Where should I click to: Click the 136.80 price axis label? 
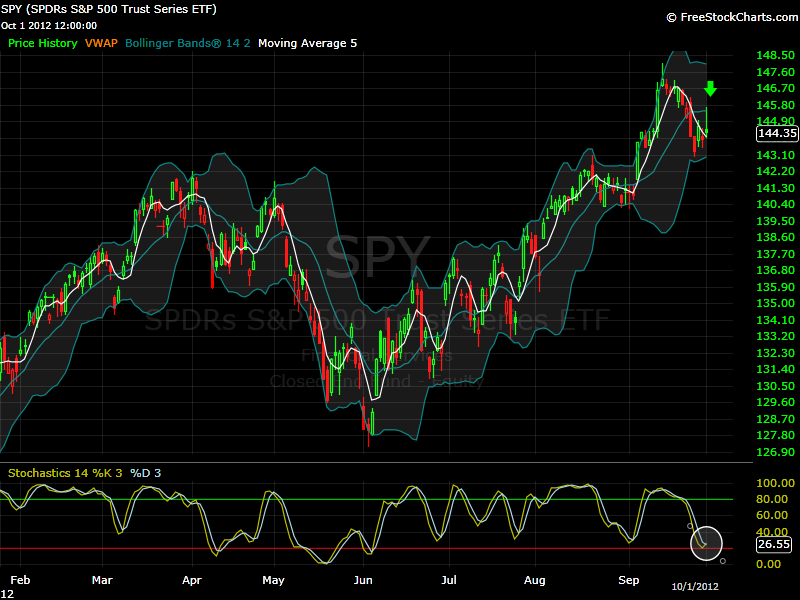click(x=775, y=270)
